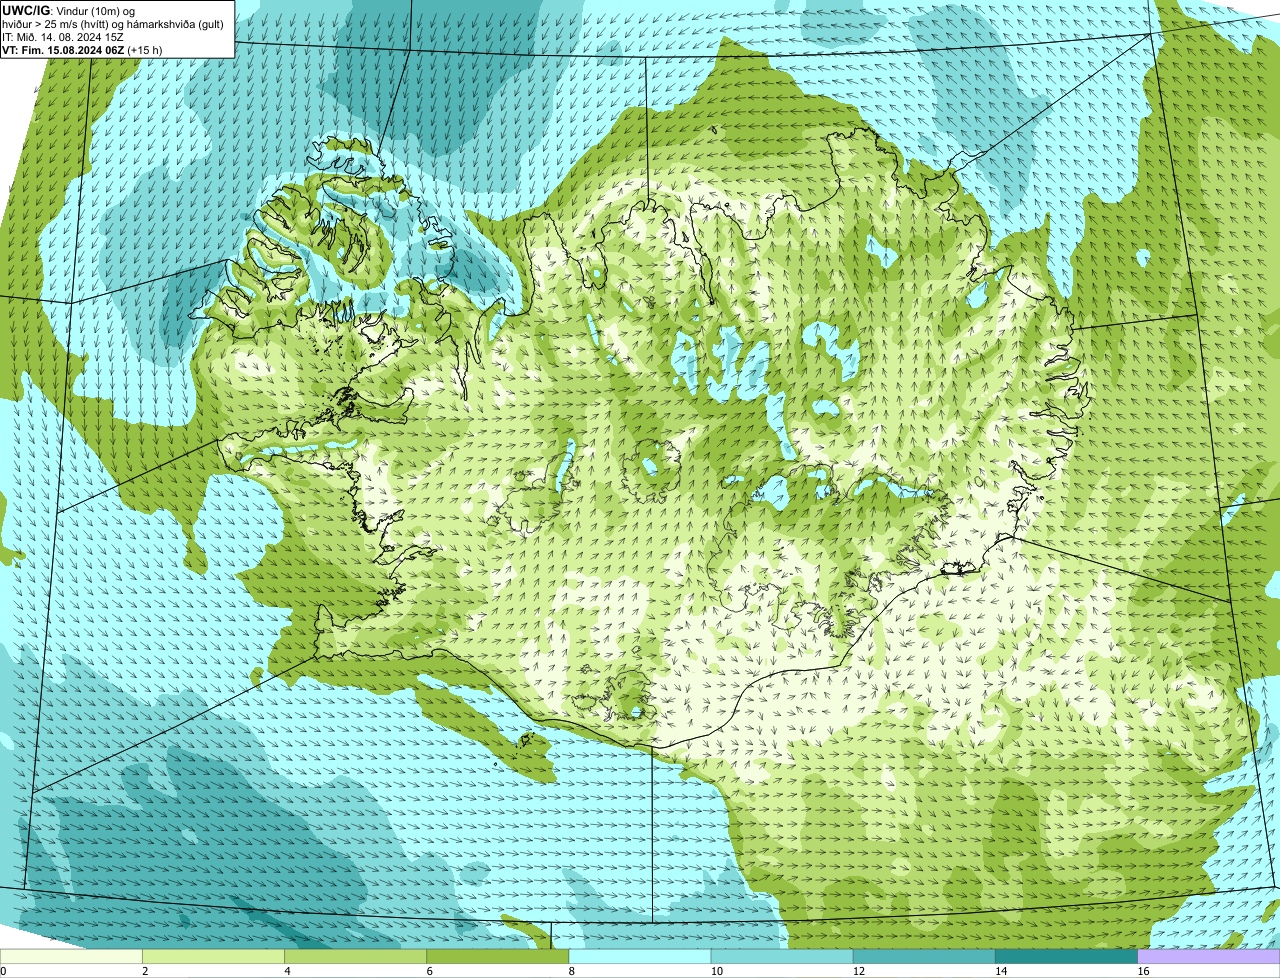Viewport: 1280px width, 978px height.
Task: Click the legend scale label '6'
Action: (x=429, y=971)
